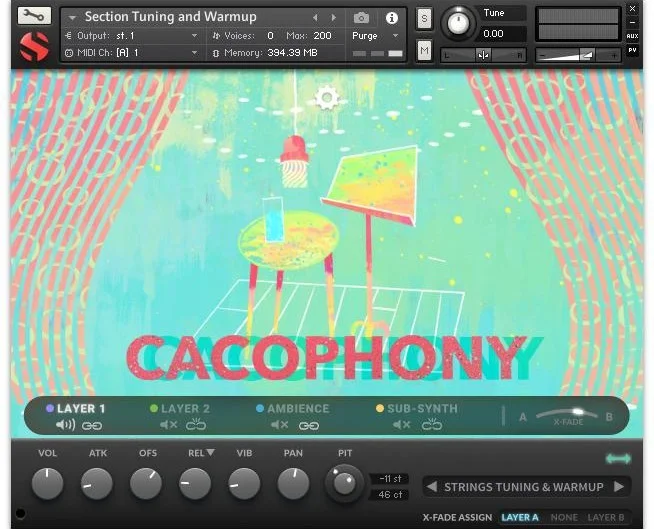Select next instrument arrow in header

pyautogui.click(x=334, y=18)
